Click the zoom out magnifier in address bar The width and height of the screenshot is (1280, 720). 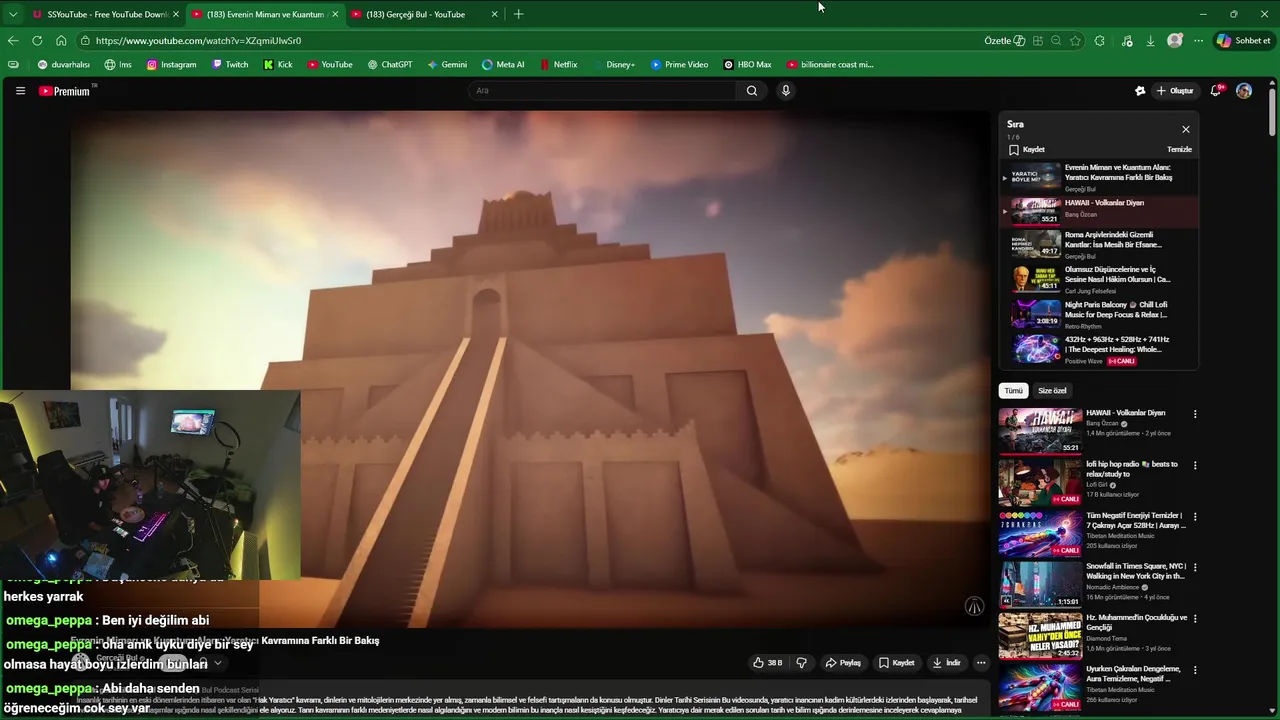(x=1056, y=41)
